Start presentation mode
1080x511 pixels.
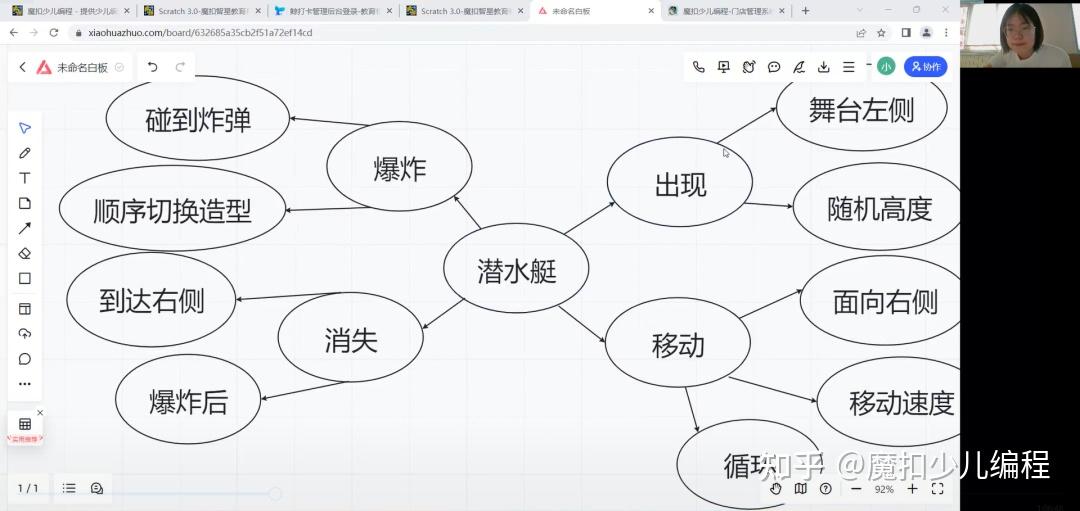point(723,67)
